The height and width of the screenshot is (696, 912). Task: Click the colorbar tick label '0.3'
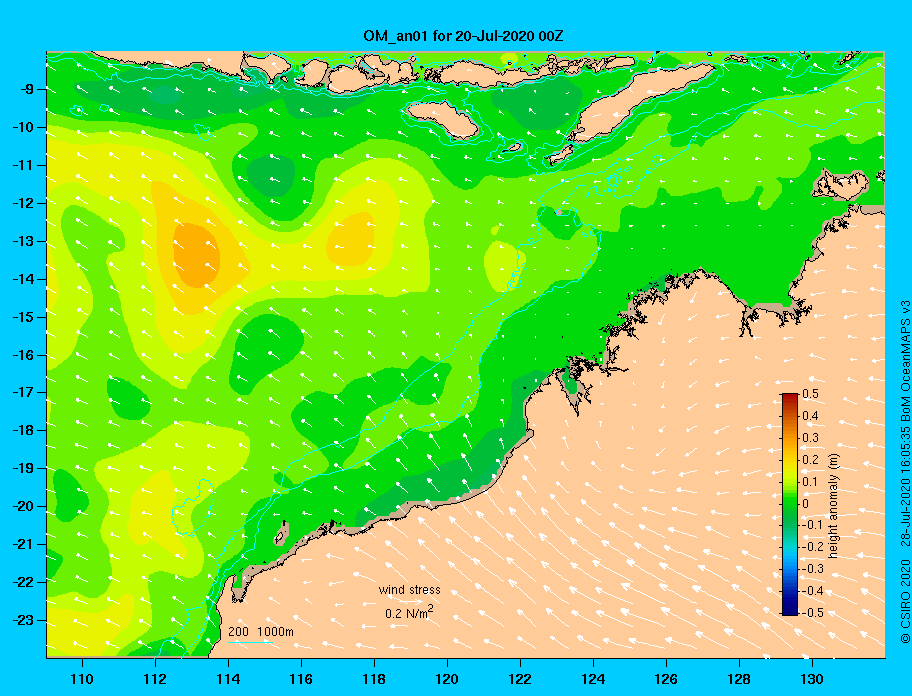coord(810,438)
